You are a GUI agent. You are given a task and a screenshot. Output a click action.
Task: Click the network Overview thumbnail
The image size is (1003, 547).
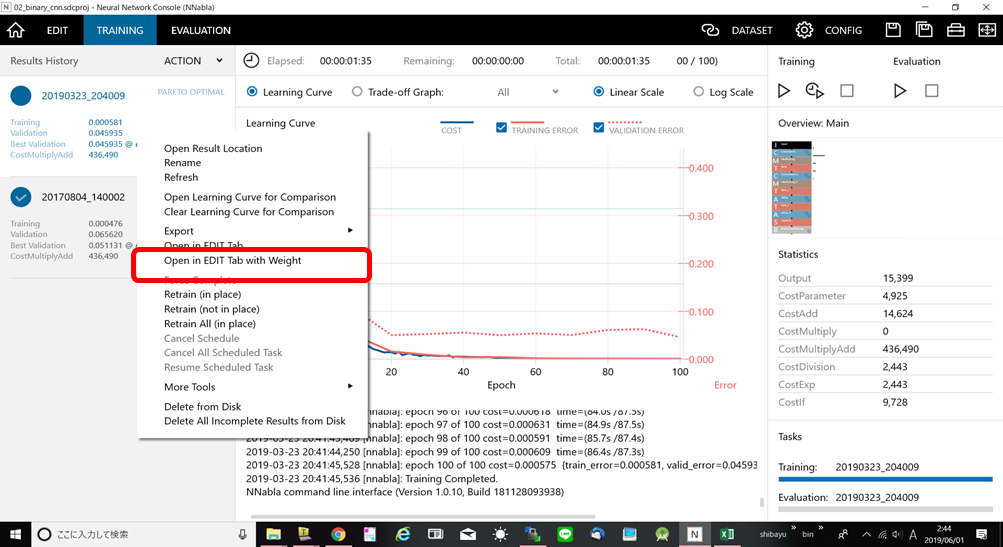(x=792, y=187)
